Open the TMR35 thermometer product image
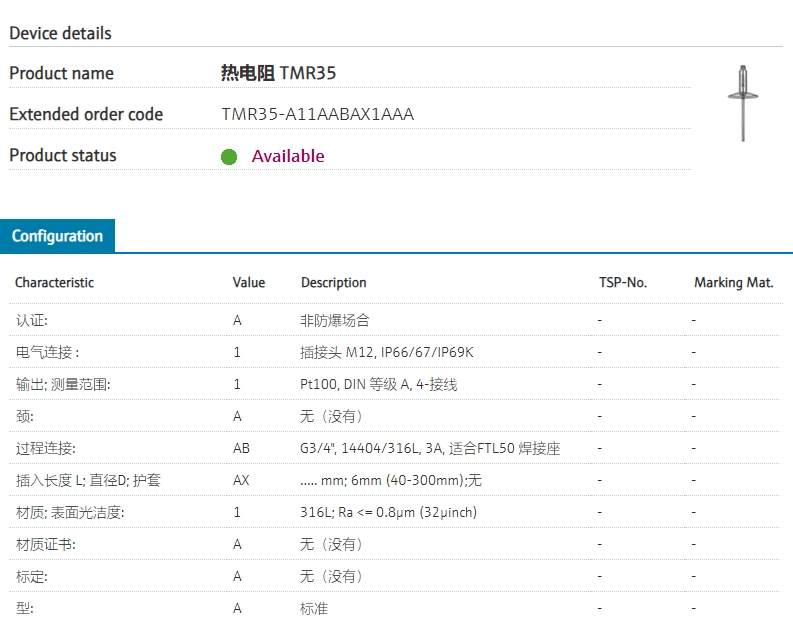Screen dimensions: 793x633 (x=742, y=103)
